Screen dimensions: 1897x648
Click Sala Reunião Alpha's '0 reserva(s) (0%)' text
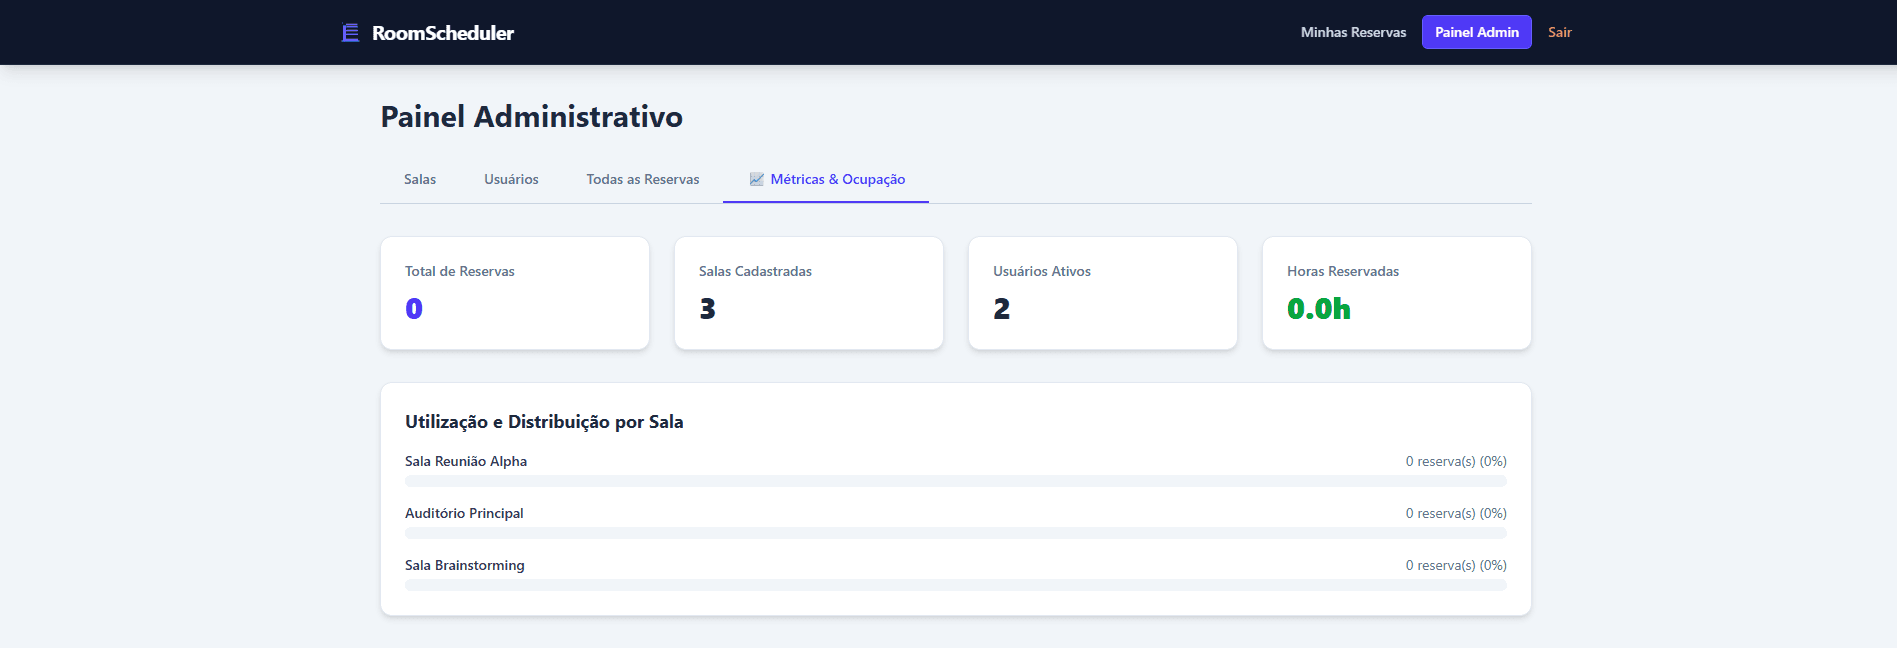point(1456,461)
